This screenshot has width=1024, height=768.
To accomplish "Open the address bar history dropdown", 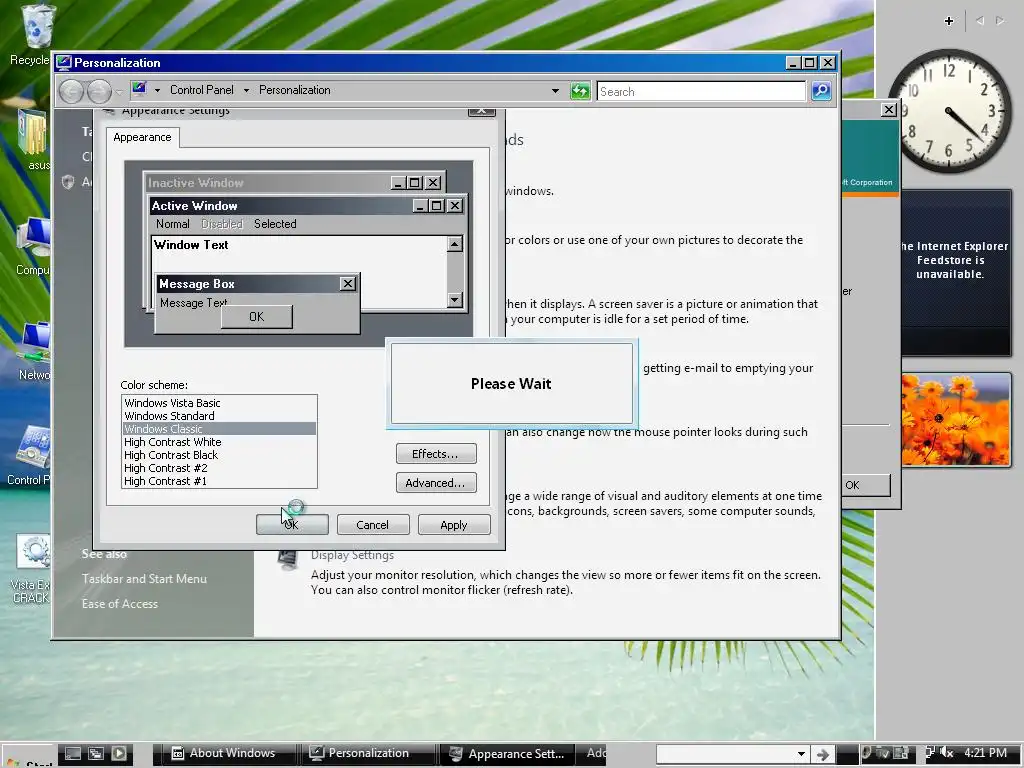I will click(x=555, y=91).
